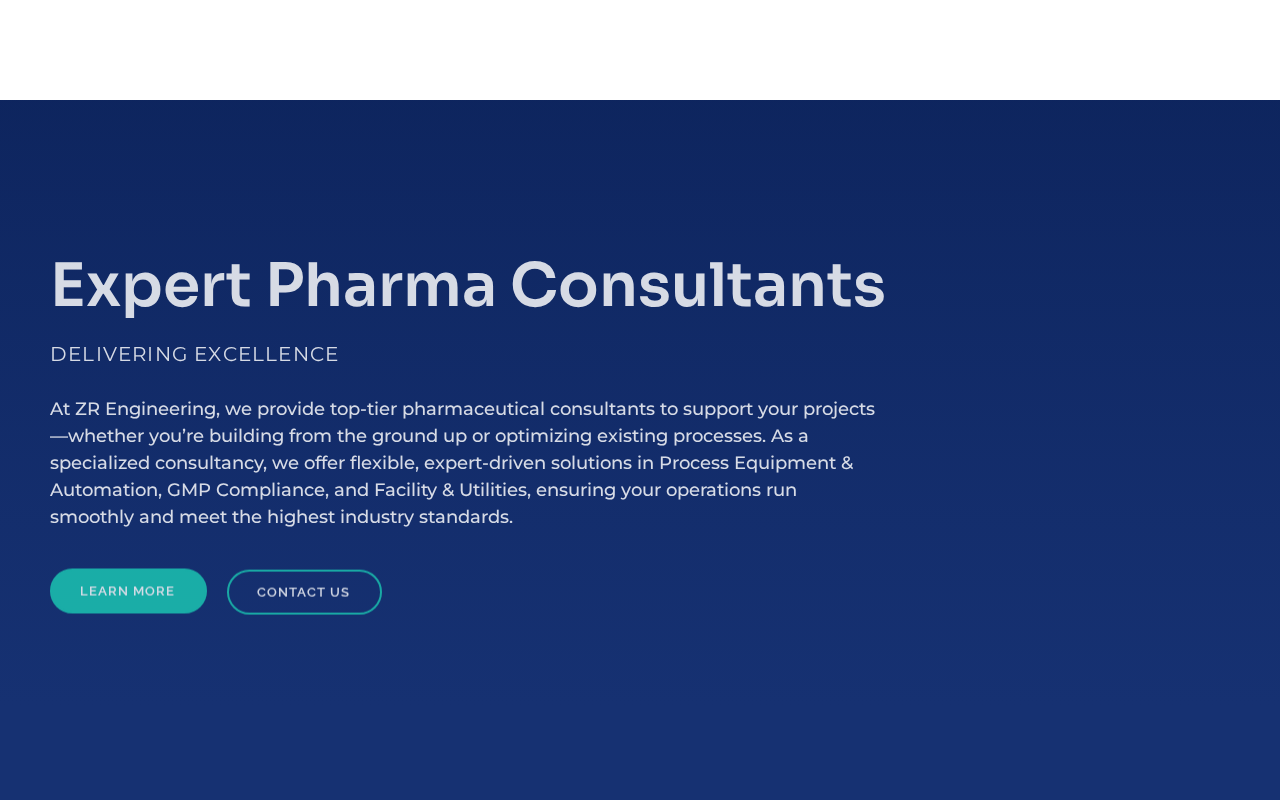Click the ZR Engineering text in paragraph
Screen dimensions: 1280x800
[x=146, y=409]
